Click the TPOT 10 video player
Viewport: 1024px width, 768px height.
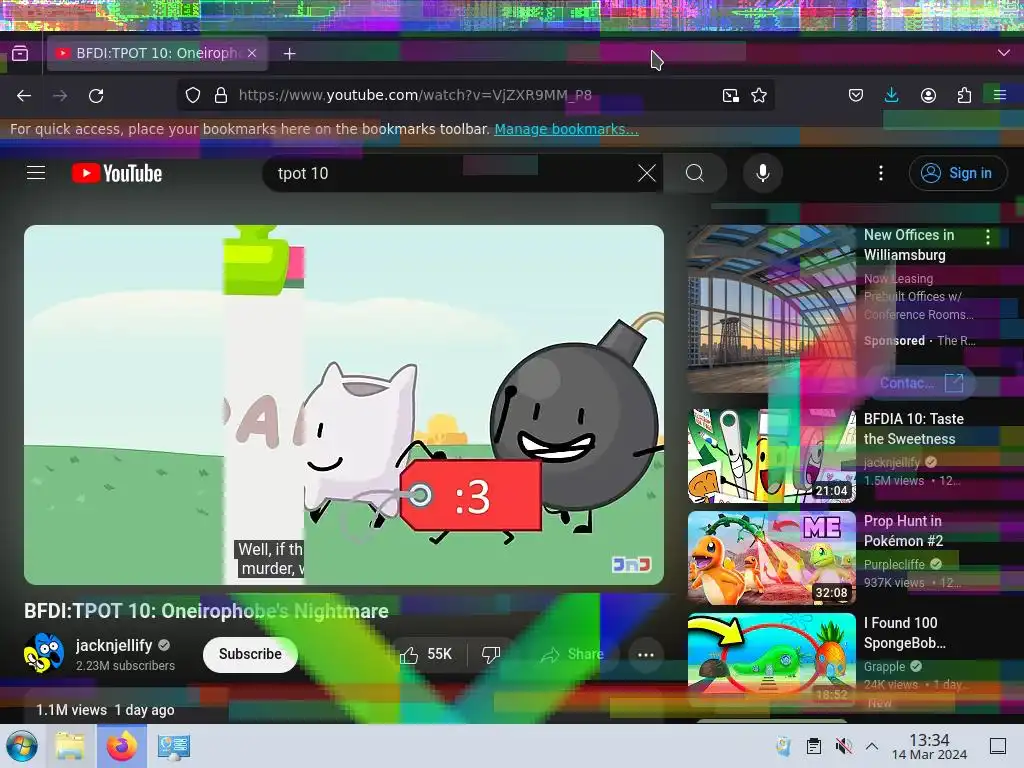[x=344, y=405]
